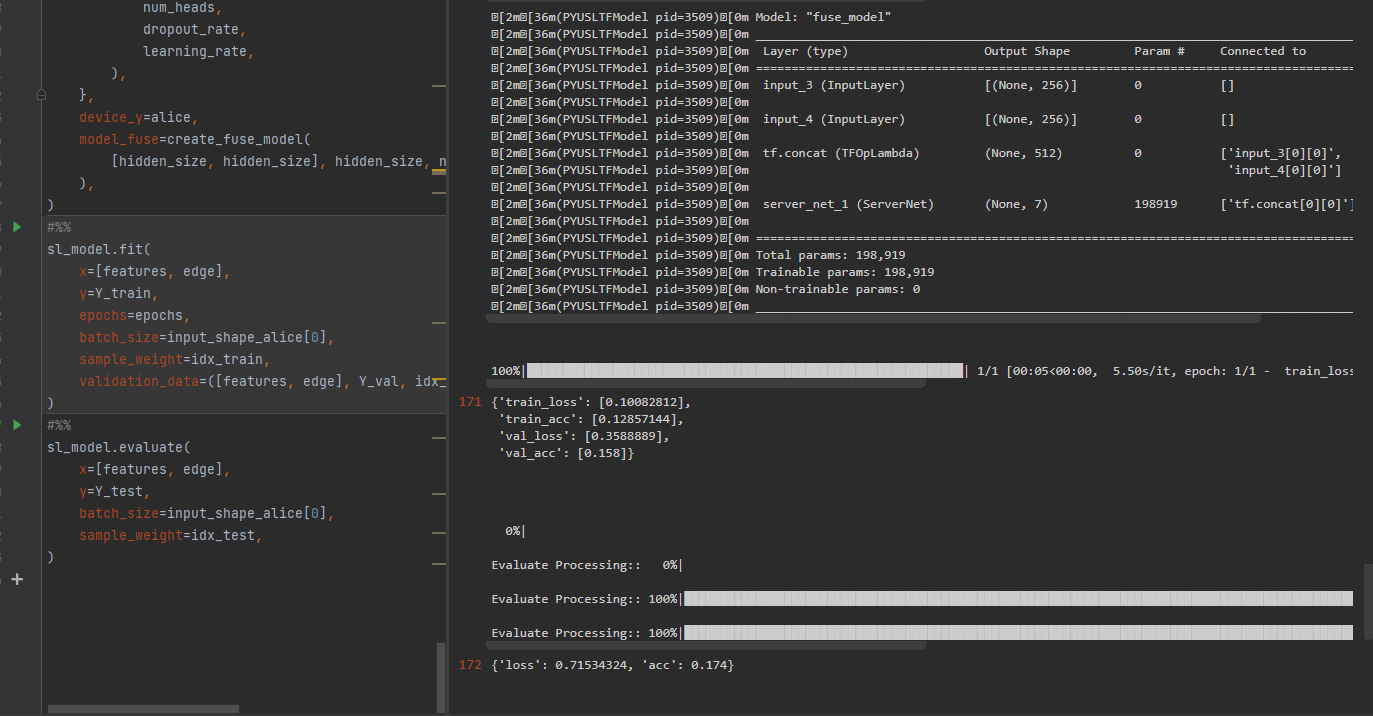Click 'sample_weight=idx_train,' line
1373x716 pixels.
[x=175, y=359]
